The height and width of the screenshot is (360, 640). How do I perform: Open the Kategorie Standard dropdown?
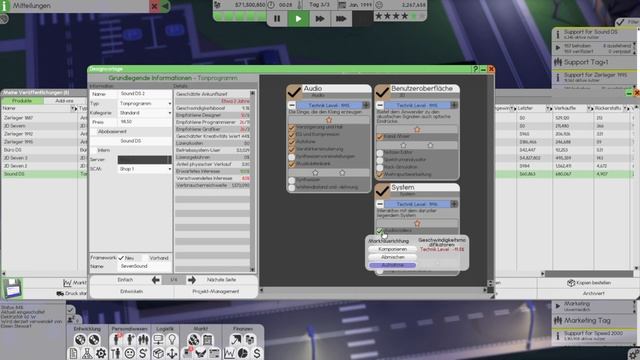click(x=145, y=113)
